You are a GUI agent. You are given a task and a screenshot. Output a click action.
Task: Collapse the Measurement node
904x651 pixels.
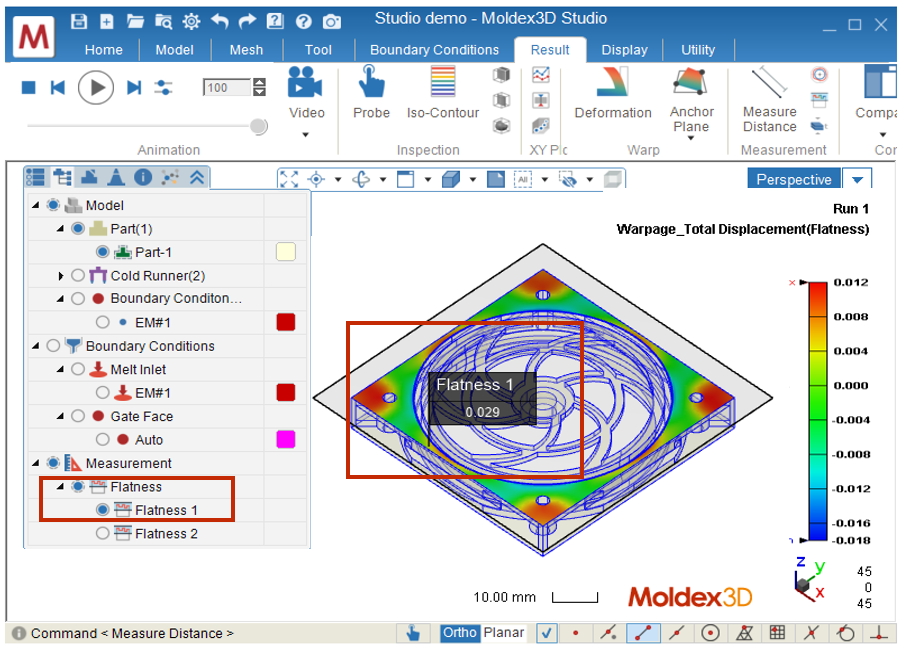pyautogui.click(x=36, y=463)
